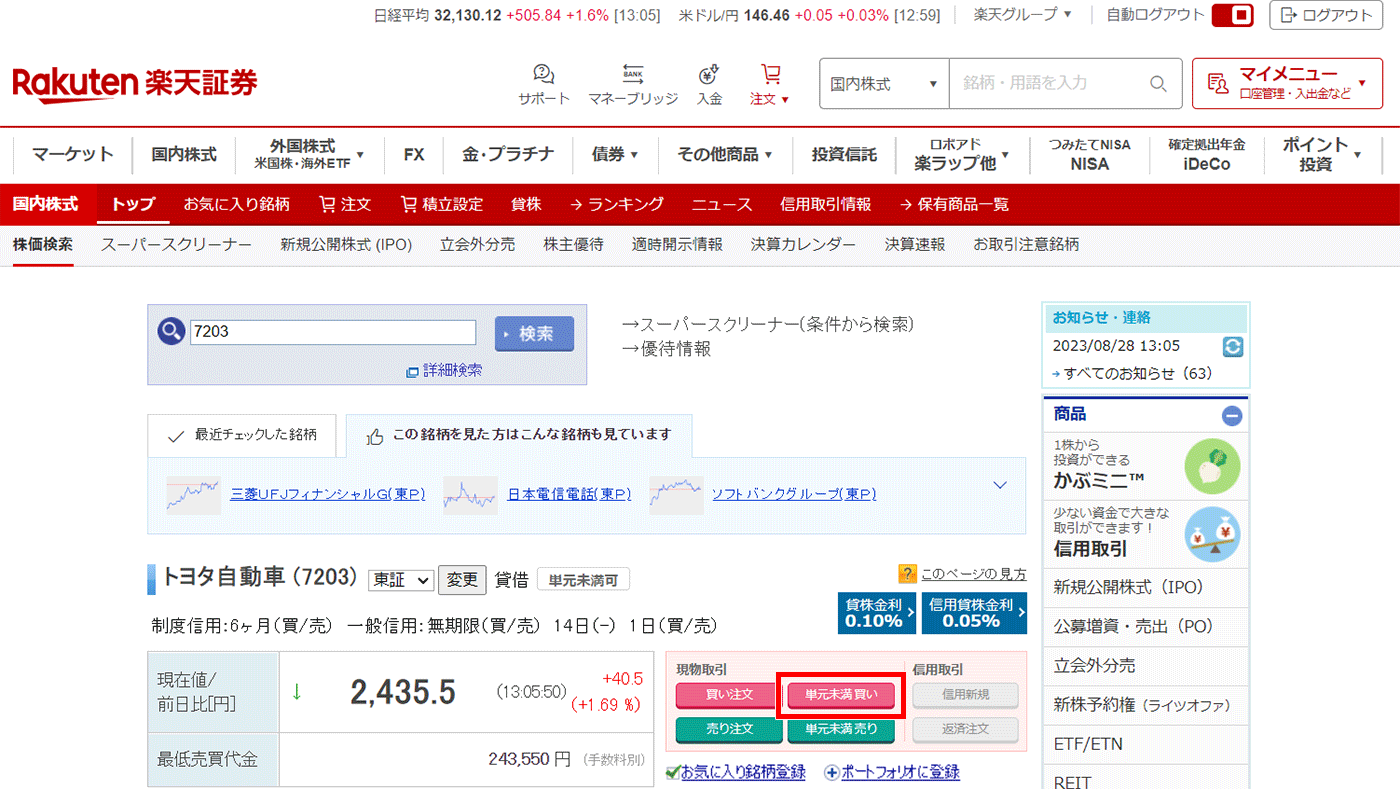Switch to the 株主優待 sub-tab
Viewport: 1400px width, 789px height.
[574, 244]
